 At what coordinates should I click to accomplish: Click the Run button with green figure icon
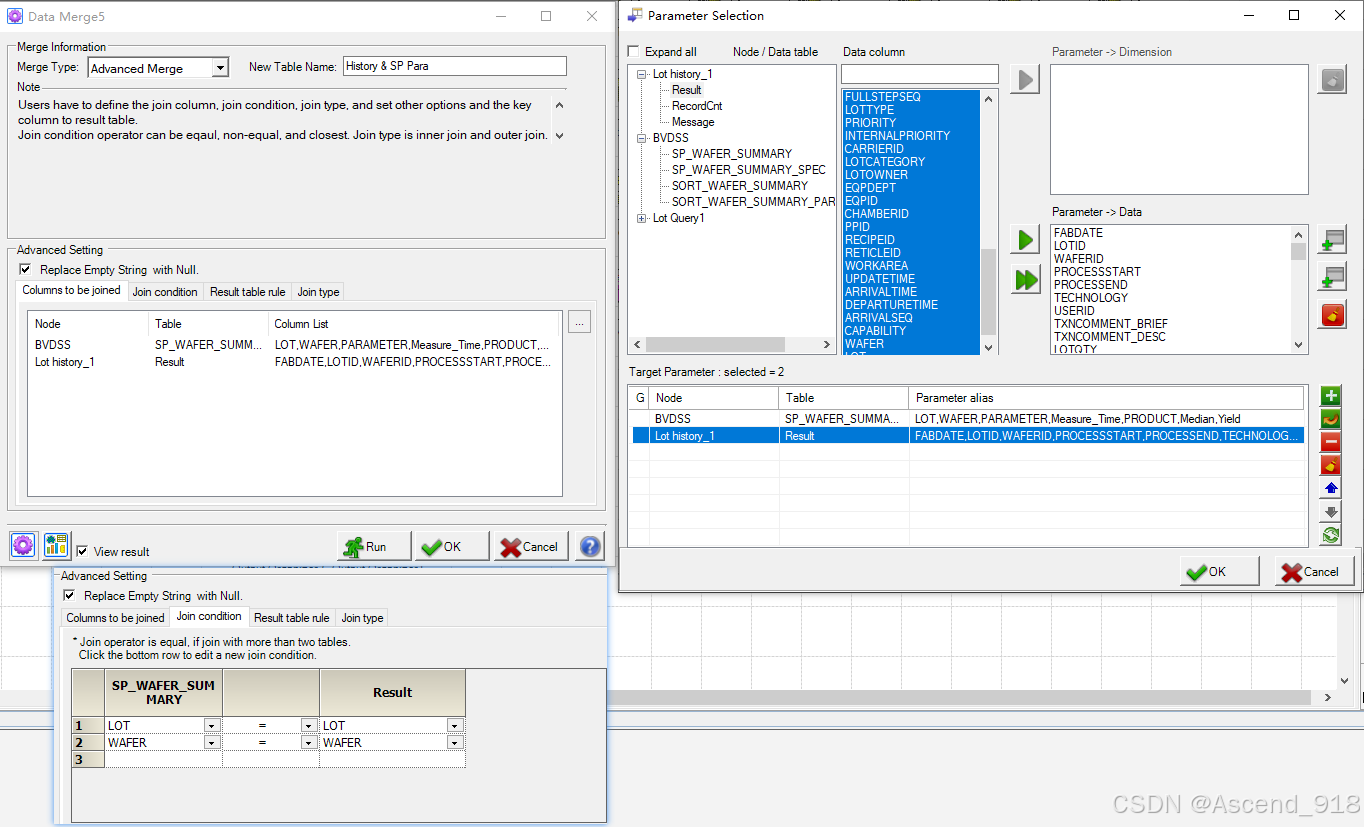(x=373, y=546)
